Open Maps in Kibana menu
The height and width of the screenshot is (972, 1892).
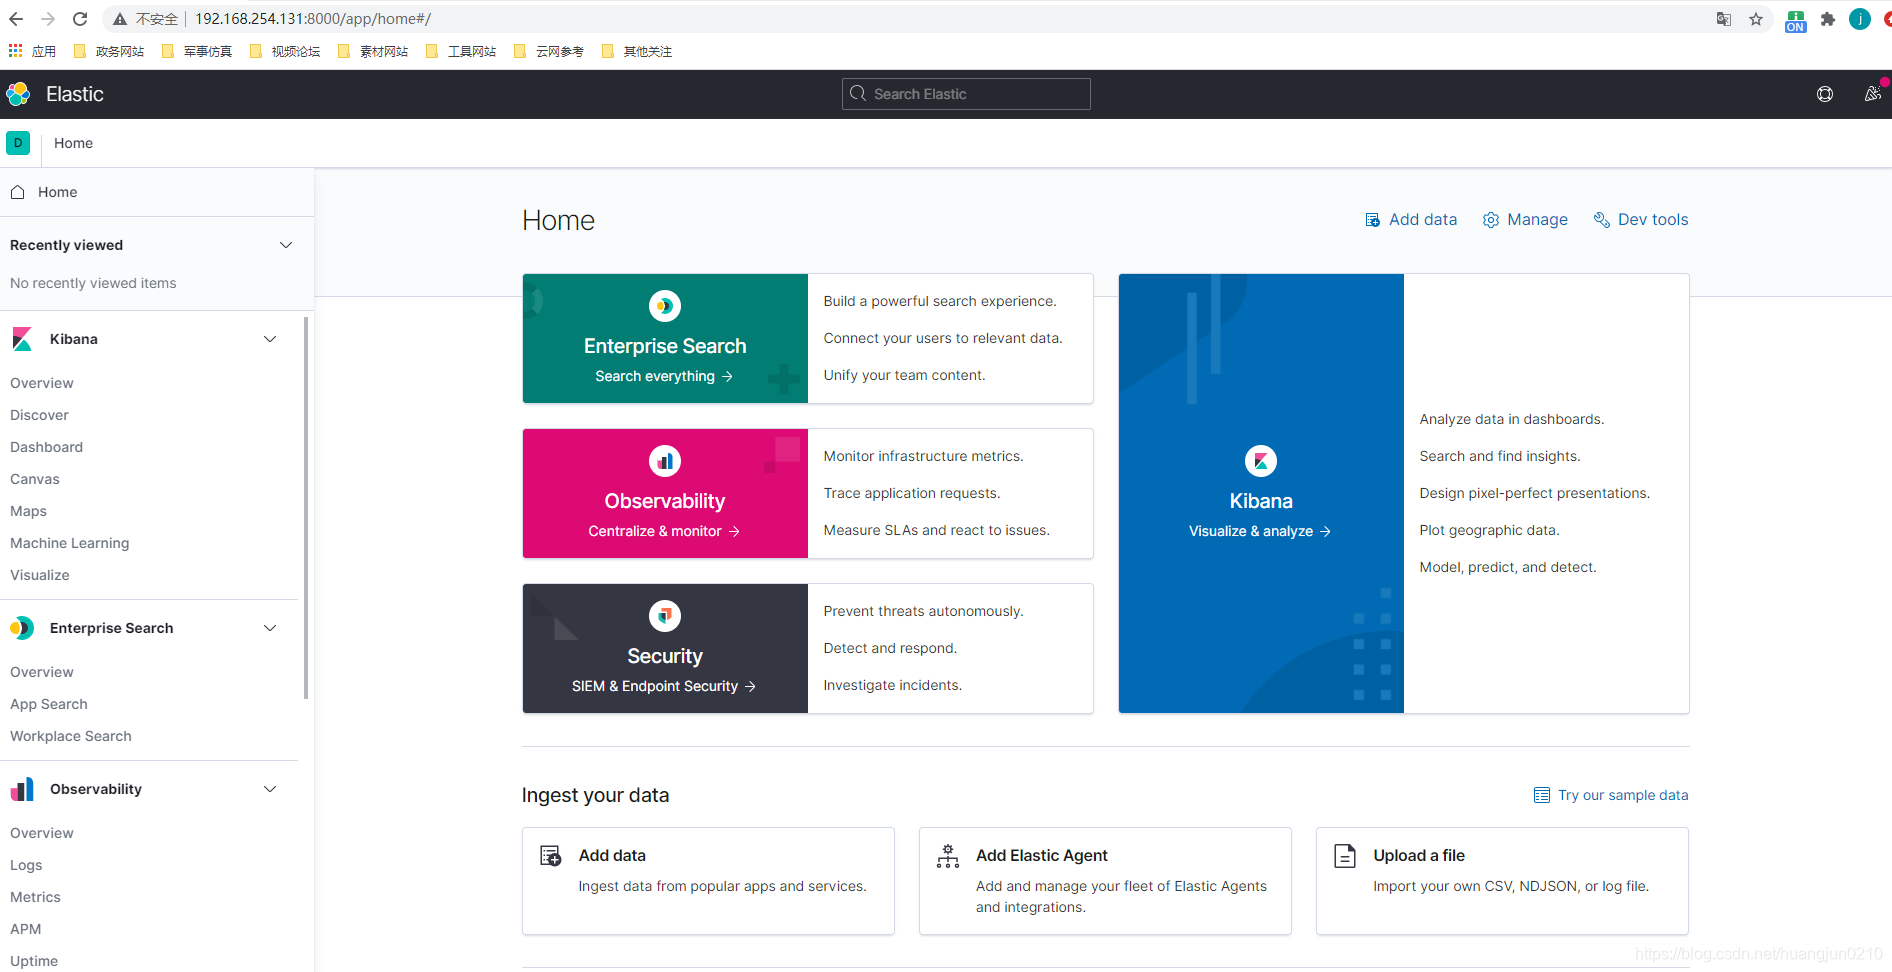tap(28, 511)
